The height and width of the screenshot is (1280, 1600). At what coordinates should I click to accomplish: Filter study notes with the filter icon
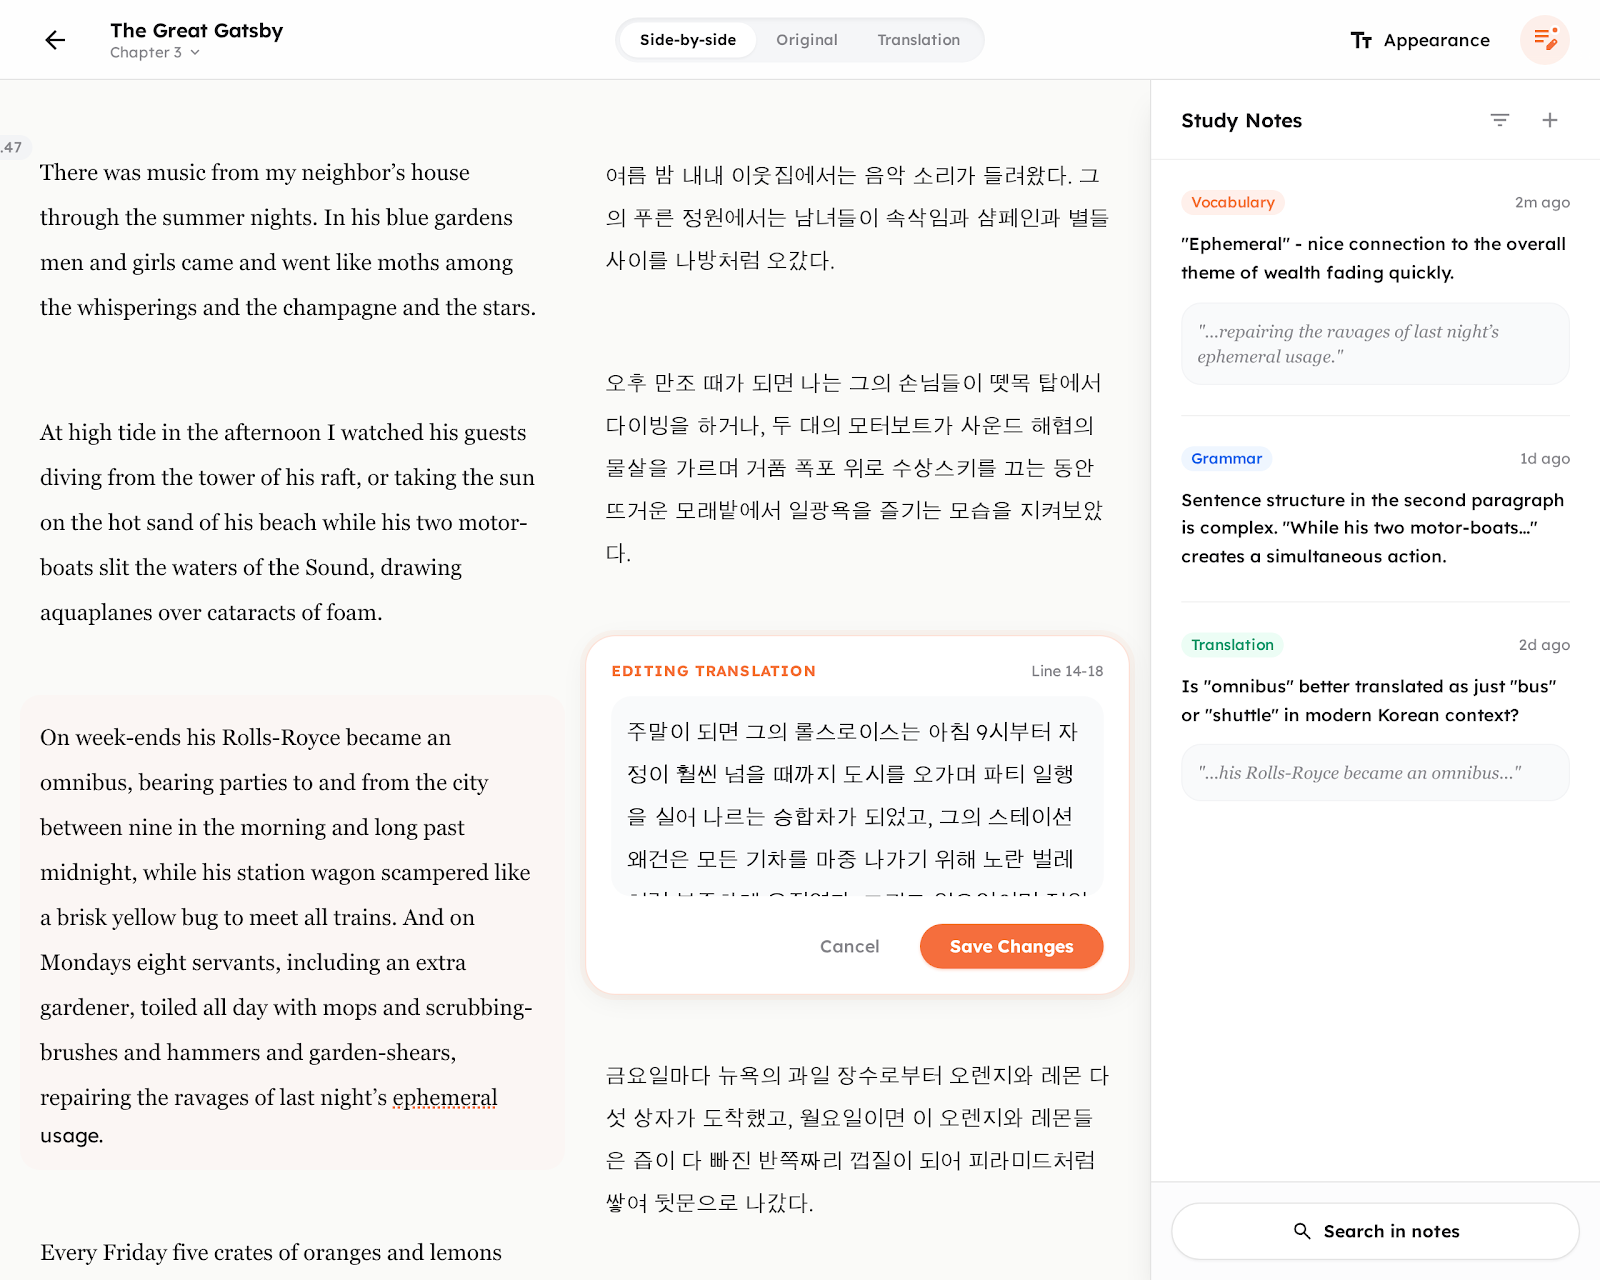[x=1500, y=120]
